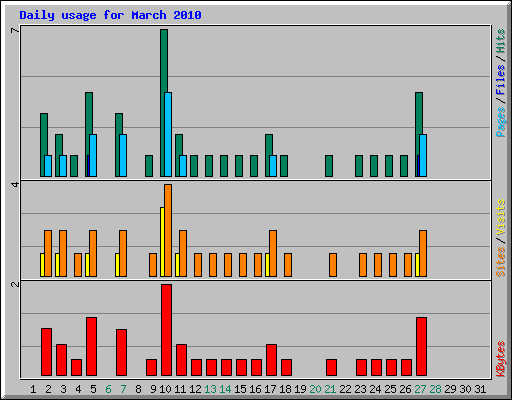
Task: Click the cyan pages bar for day 17
Action: coord(273,166)
